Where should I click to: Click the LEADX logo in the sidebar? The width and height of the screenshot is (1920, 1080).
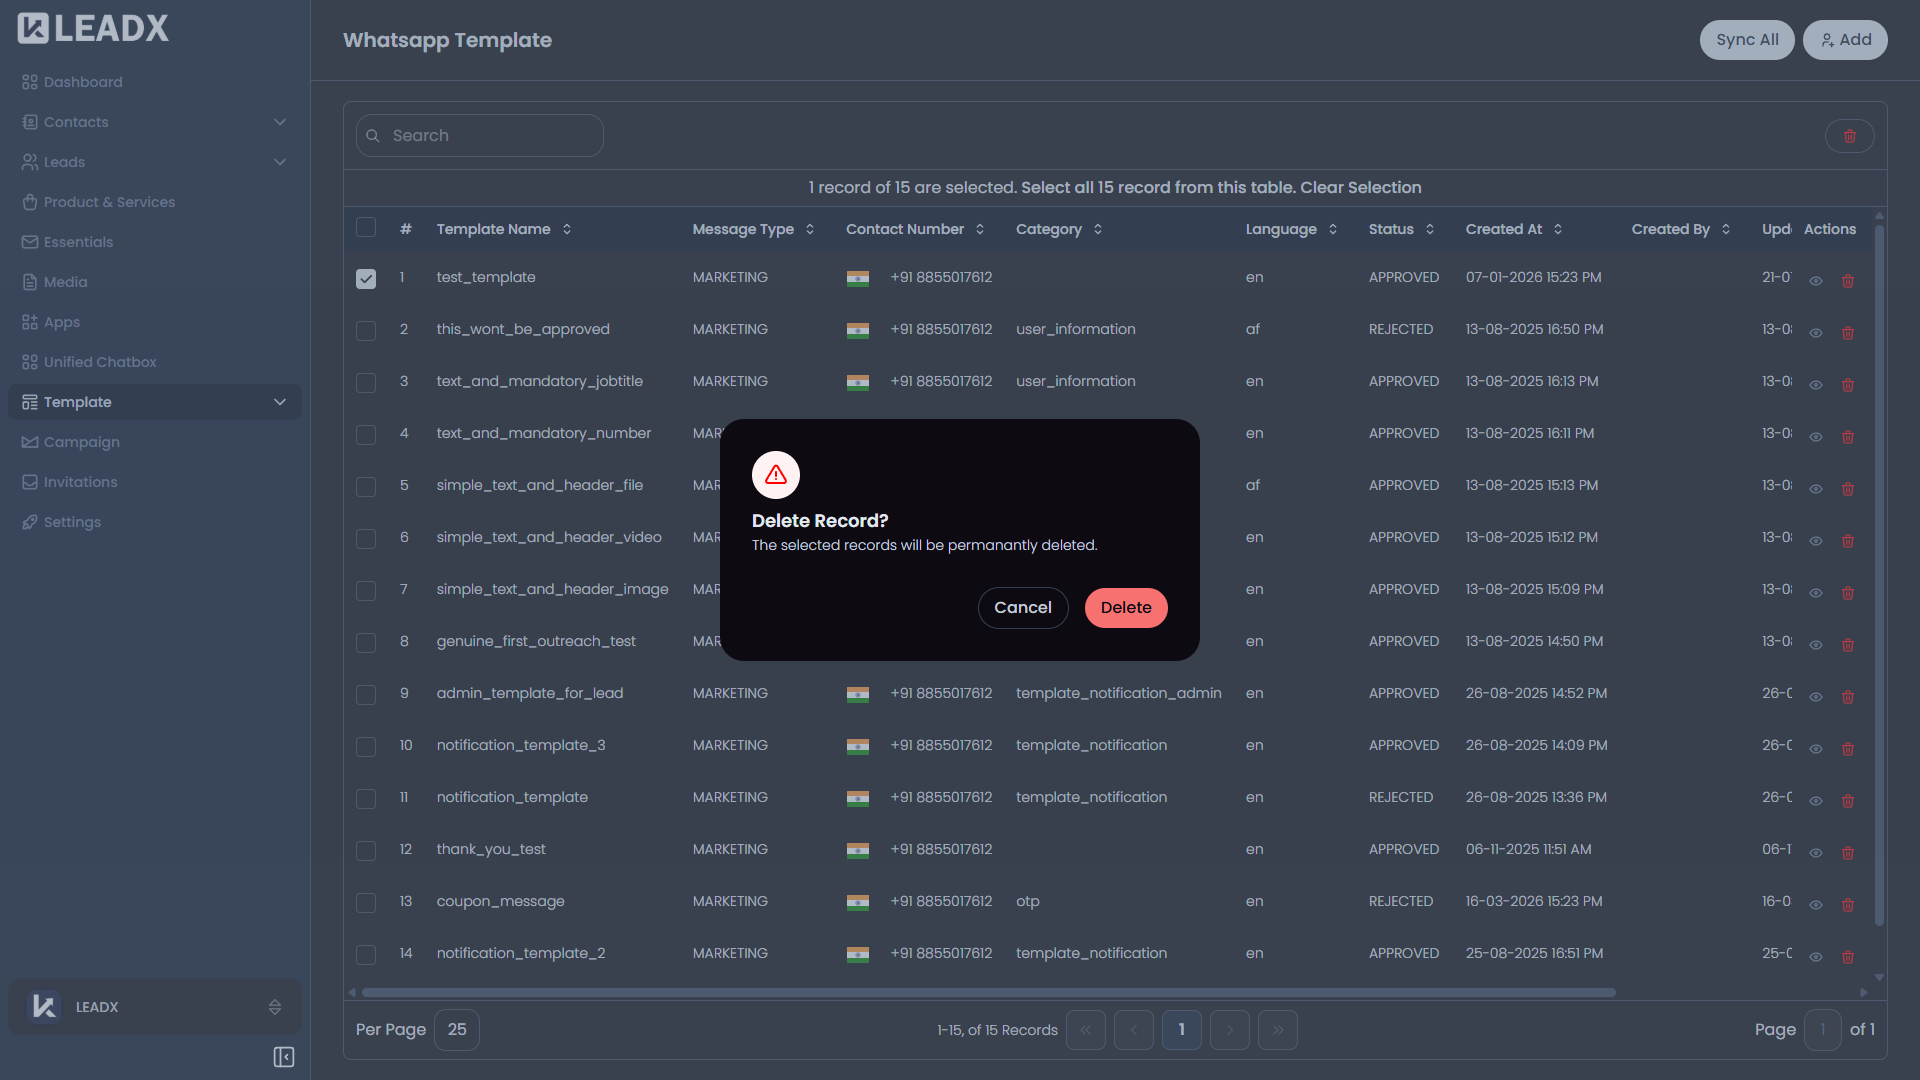(93, 28)
